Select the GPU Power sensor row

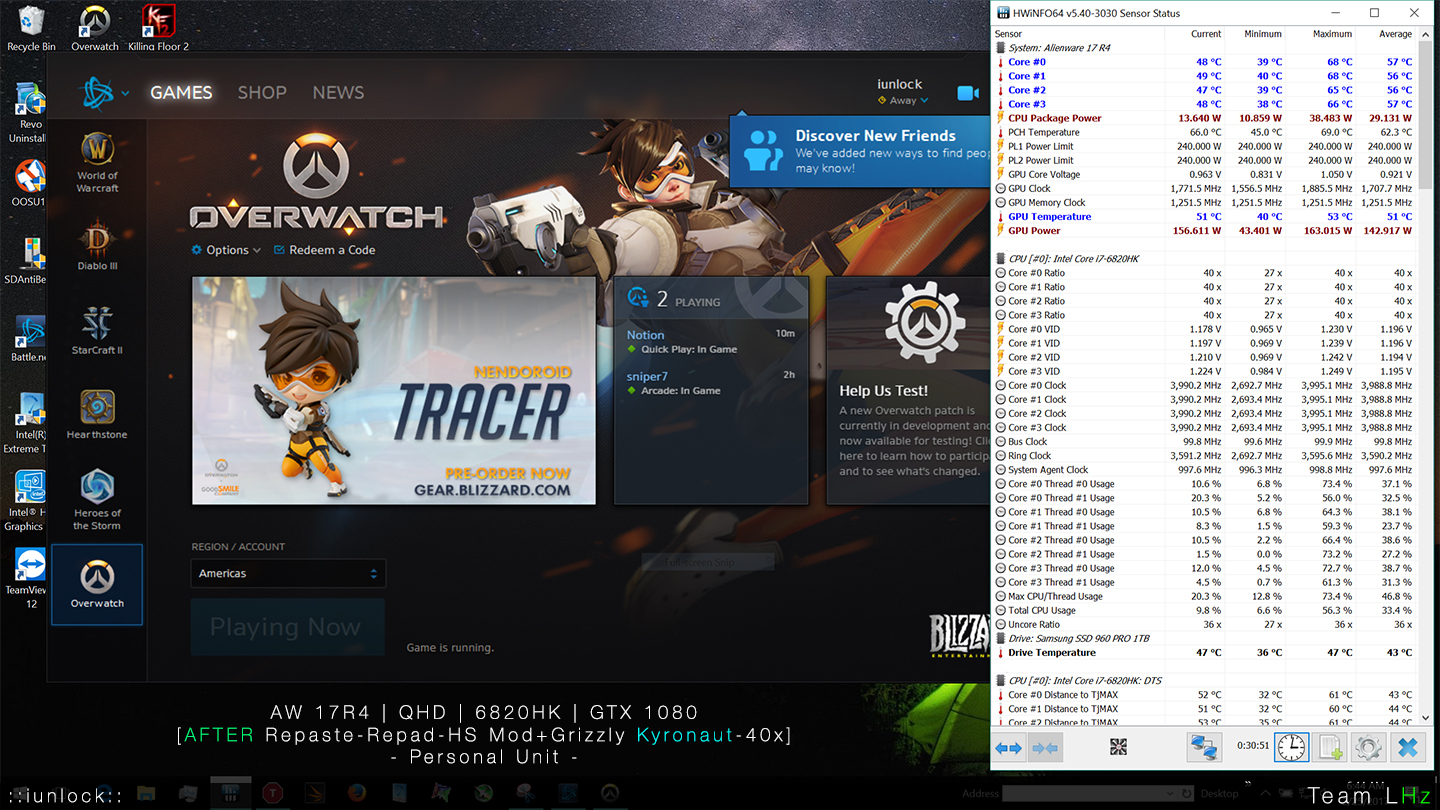(x=1204, y=230)
